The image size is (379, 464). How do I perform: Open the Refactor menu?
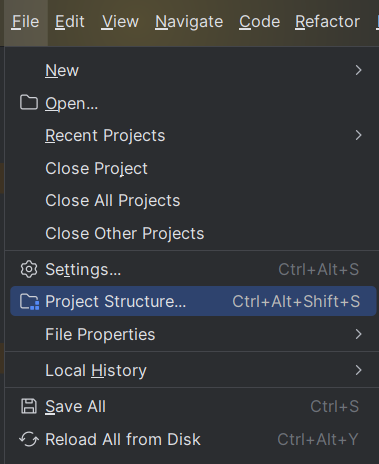327,22
